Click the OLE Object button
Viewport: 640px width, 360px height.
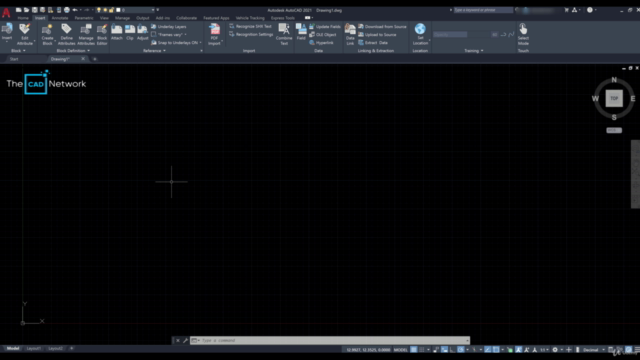click(x=322, y=35)
